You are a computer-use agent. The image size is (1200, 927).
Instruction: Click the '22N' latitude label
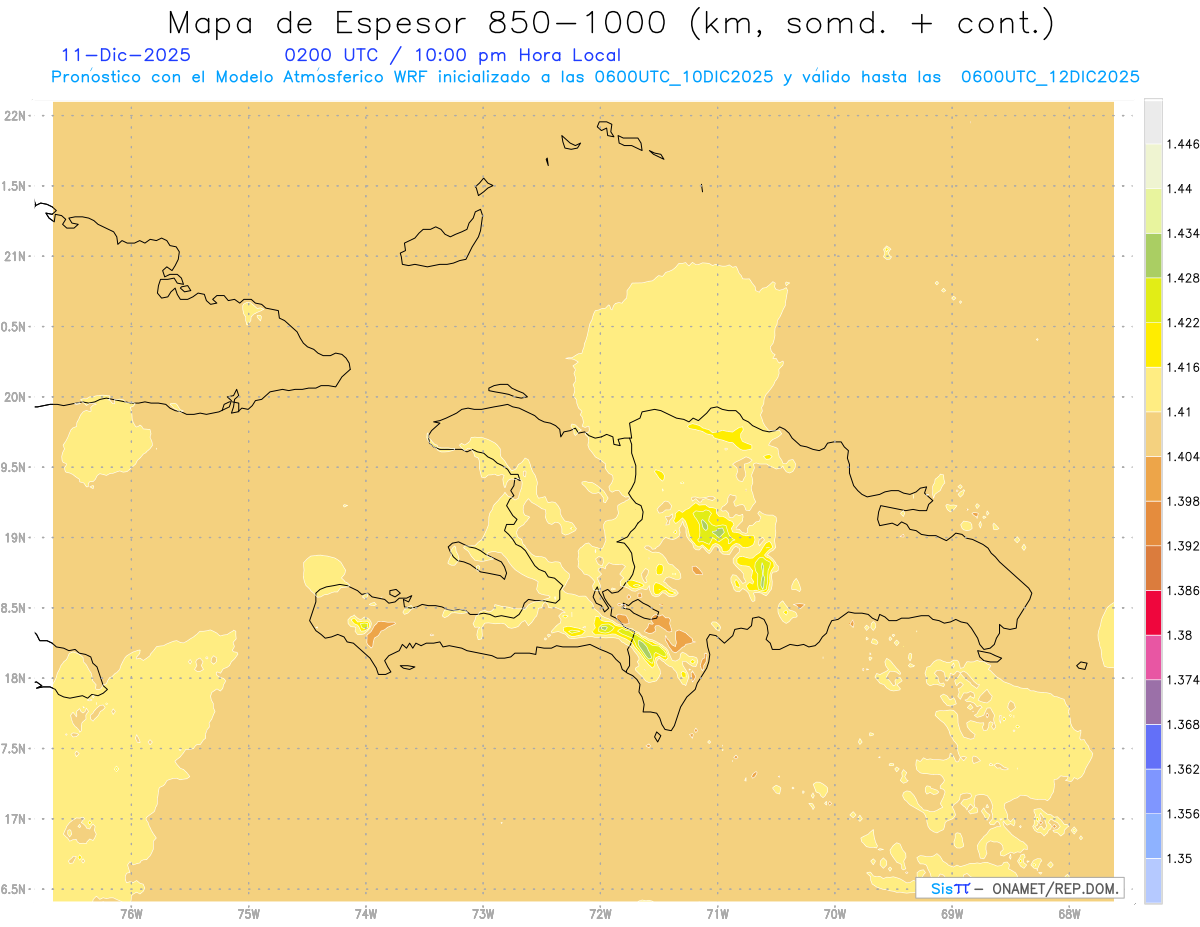point(16,116)
